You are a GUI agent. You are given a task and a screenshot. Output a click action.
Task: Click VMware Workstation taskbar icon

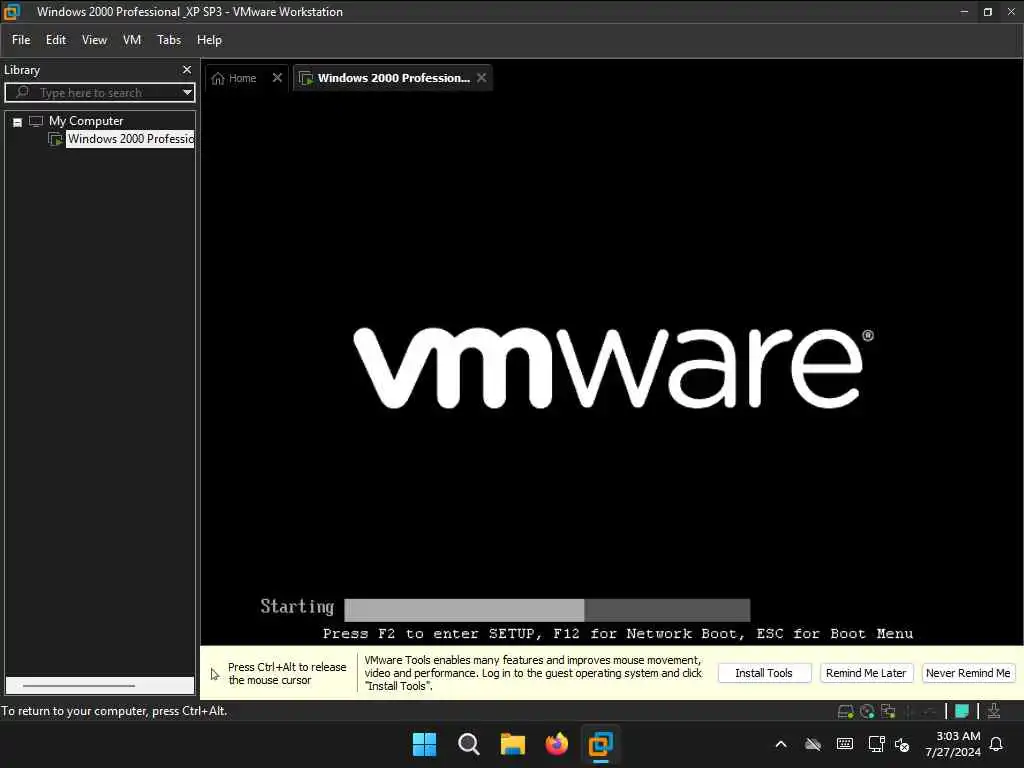point(601,744)
